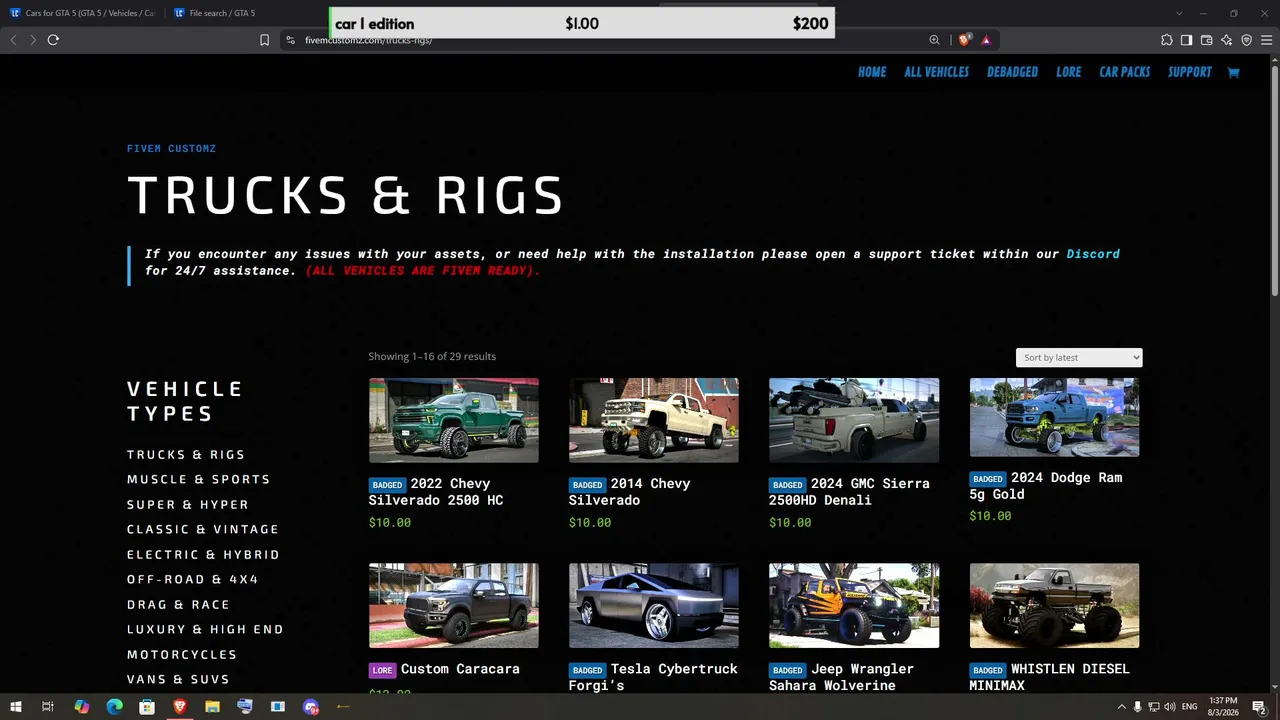The width and height of the screenshot is (1280, 720).
Task: Open the Custom Caracara thumbnail
Action: (454, 606)
